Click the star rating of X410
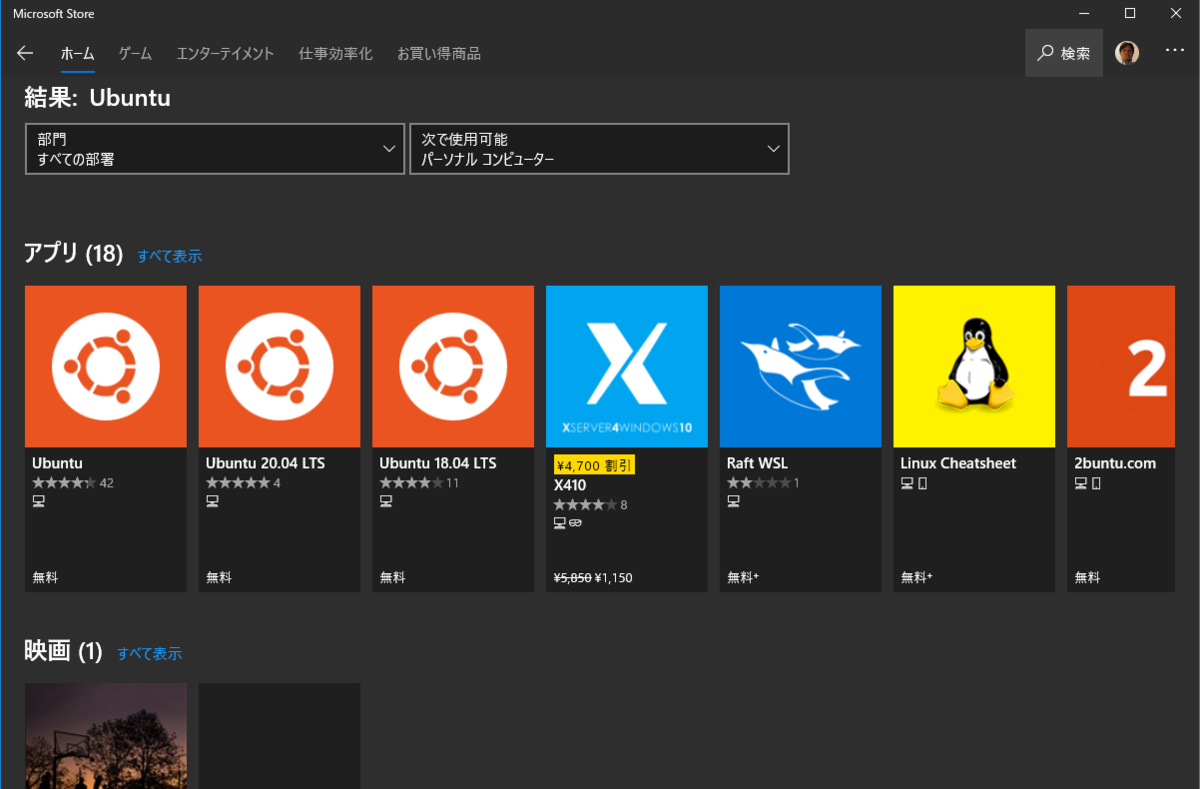Screen dimensions: 1200x789 tap(585, 505)
